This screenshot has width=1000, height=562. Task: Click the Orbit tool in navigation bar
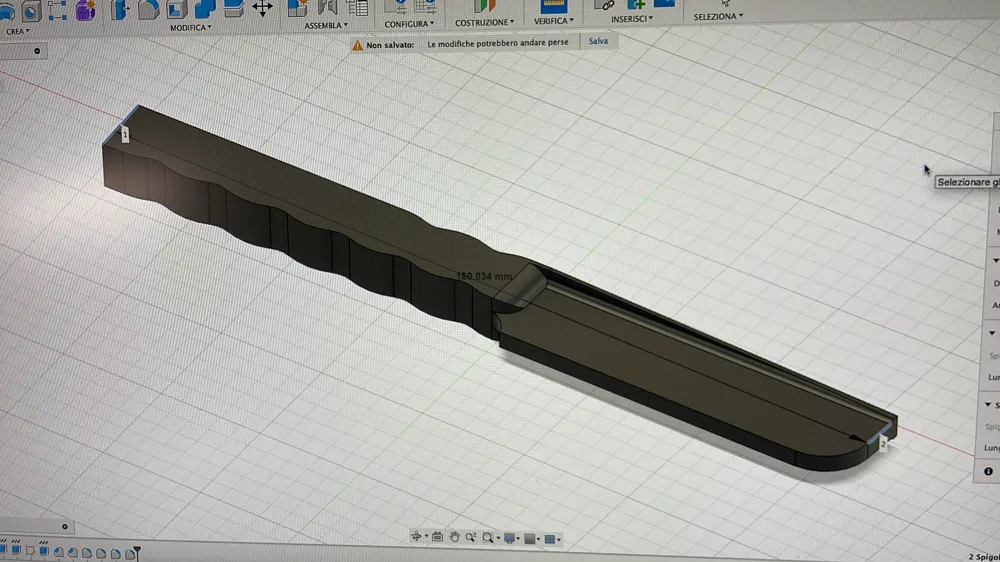click(x=416, y=537)
